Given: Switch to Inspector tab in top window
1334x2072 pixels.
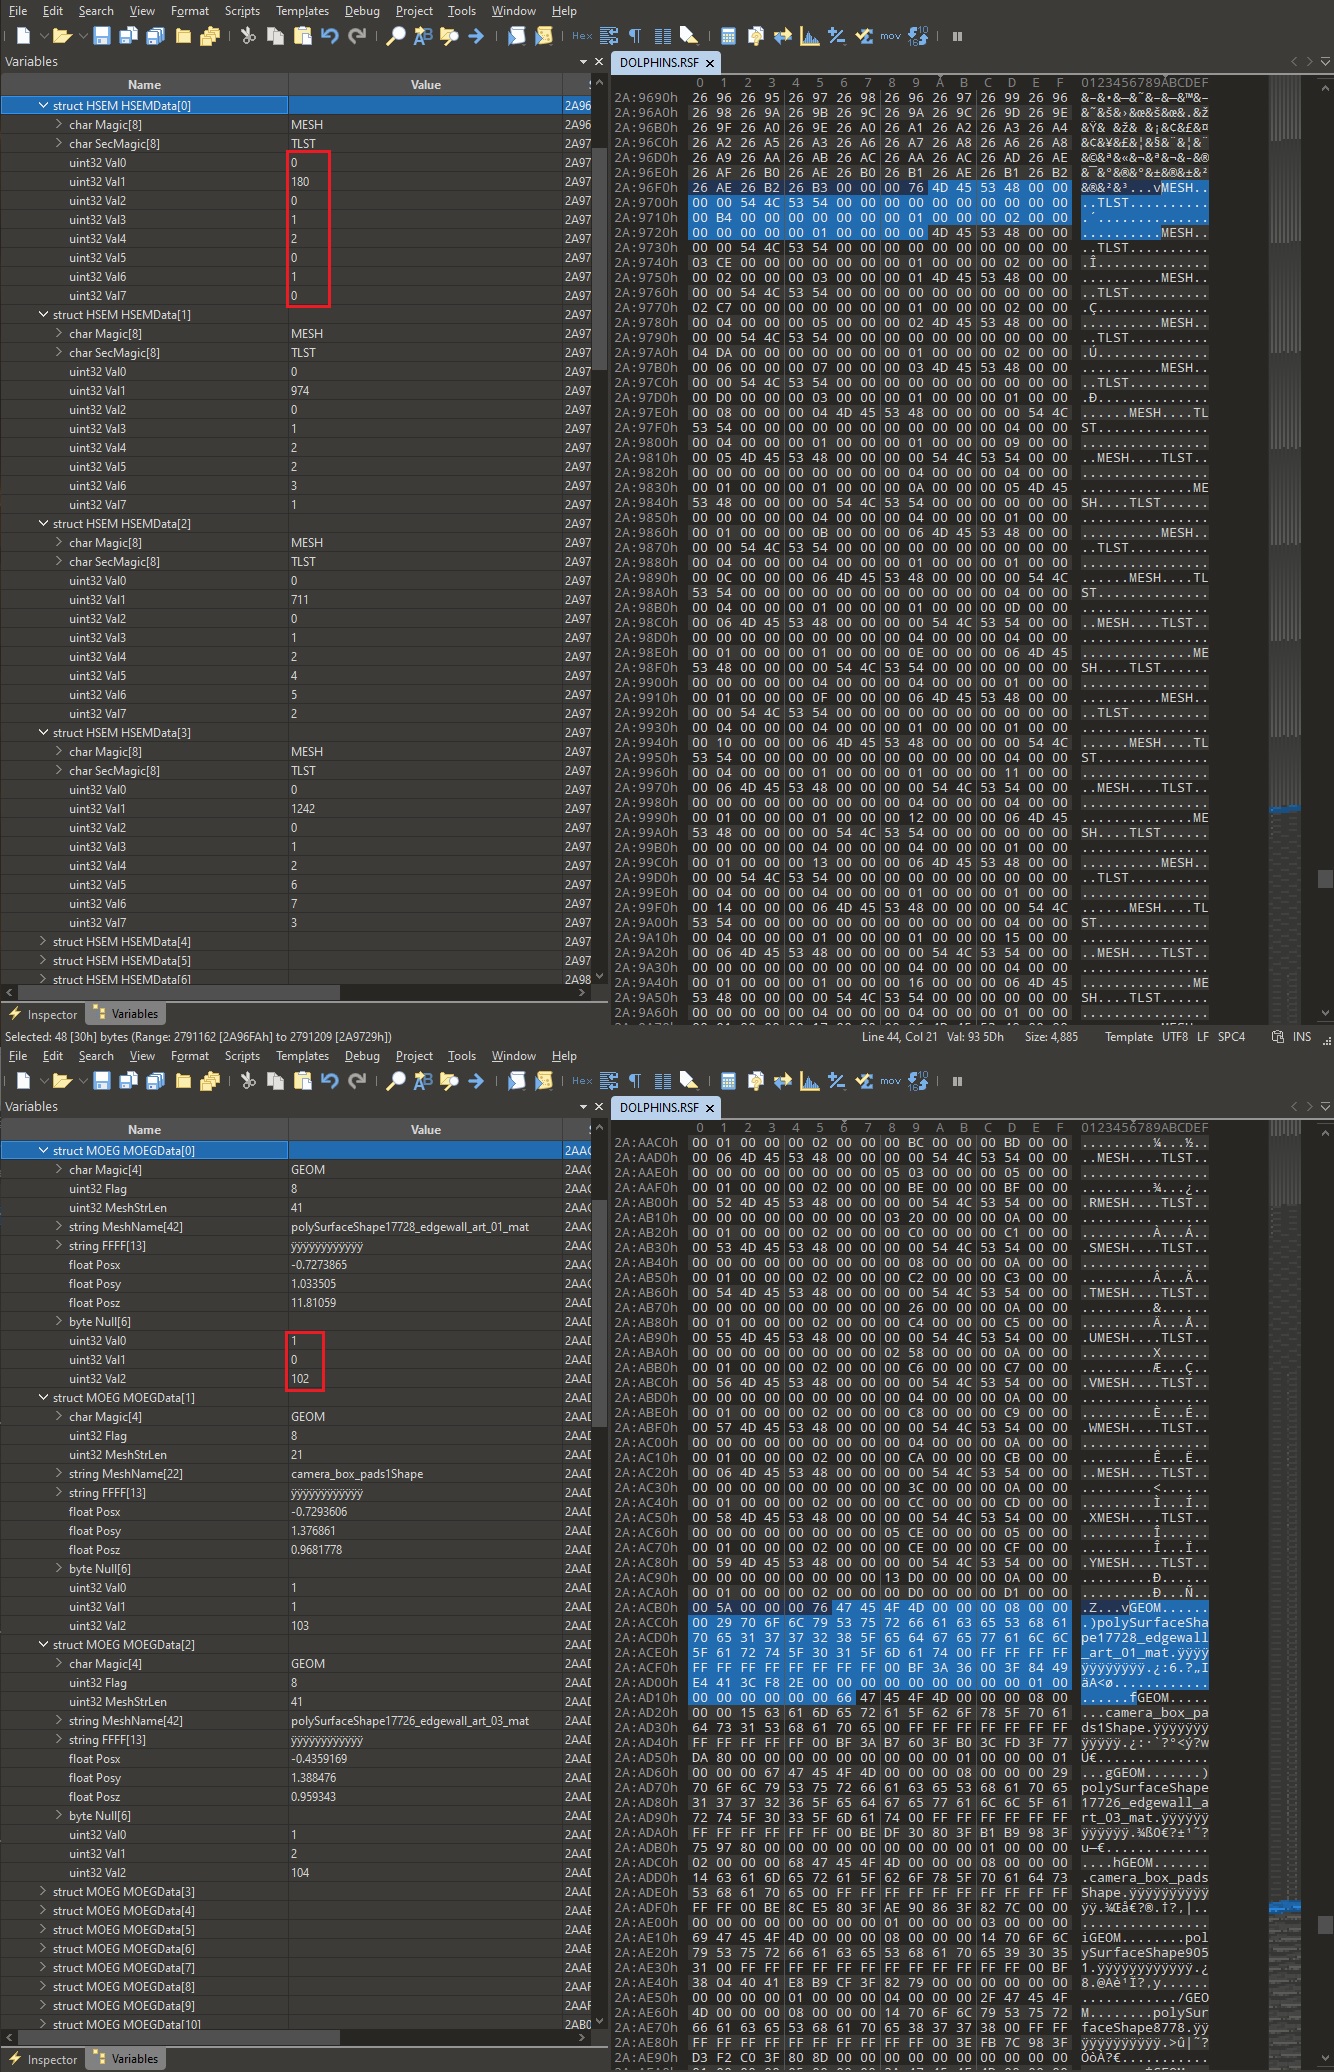Looking at the screenshot, I should (x=42, y=1014).
